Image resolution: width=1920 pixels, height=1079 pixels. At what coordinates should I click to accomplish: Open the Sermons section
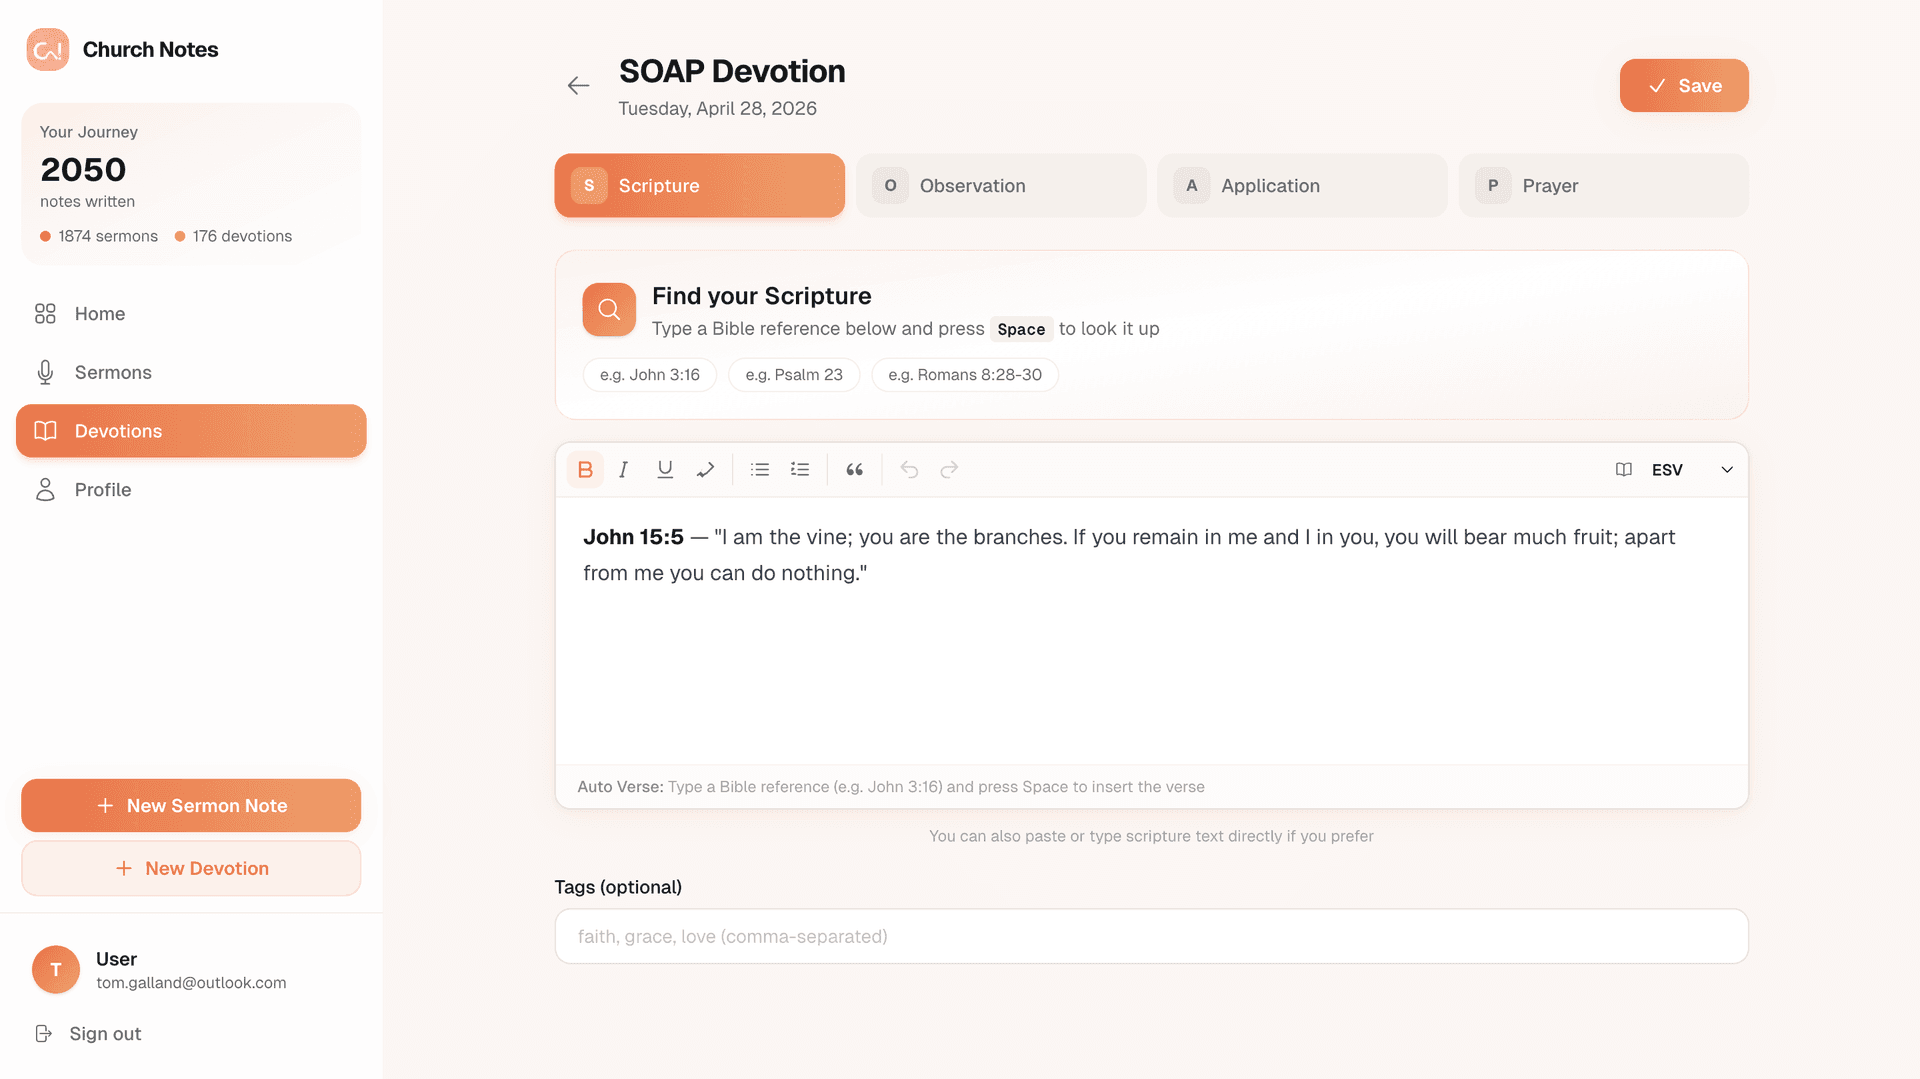112,372
